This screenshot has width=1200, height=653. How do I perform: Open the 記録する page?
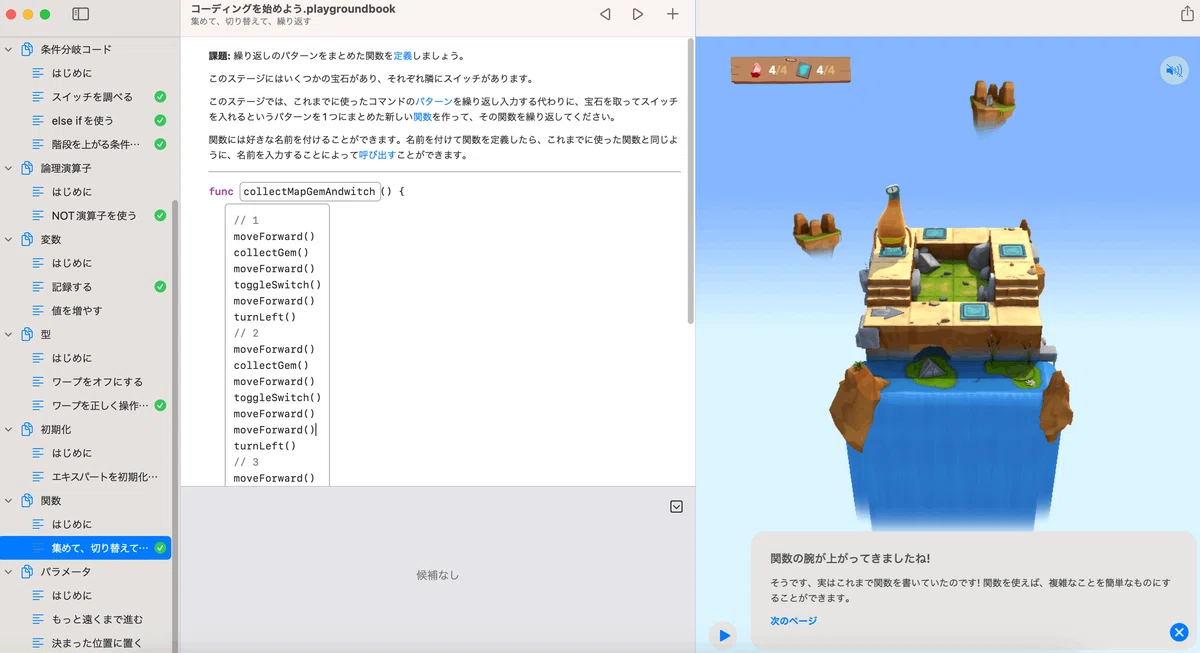point(72,286)
